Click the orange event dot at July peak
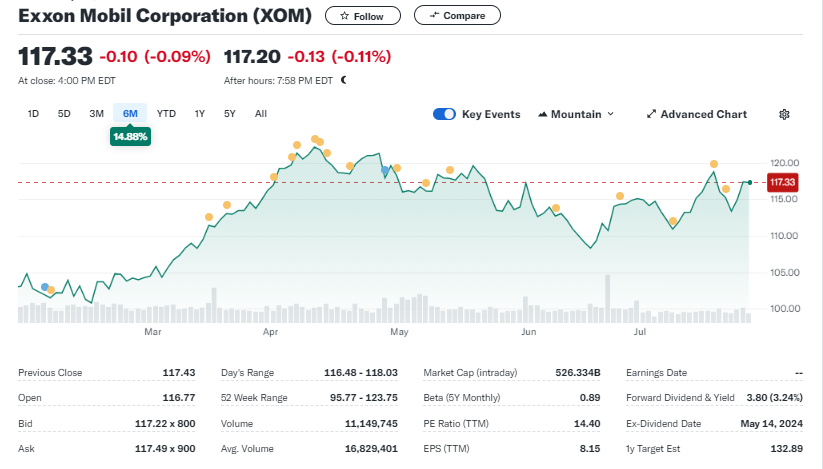This screenshot has height=469, width=823. [714, 164]
